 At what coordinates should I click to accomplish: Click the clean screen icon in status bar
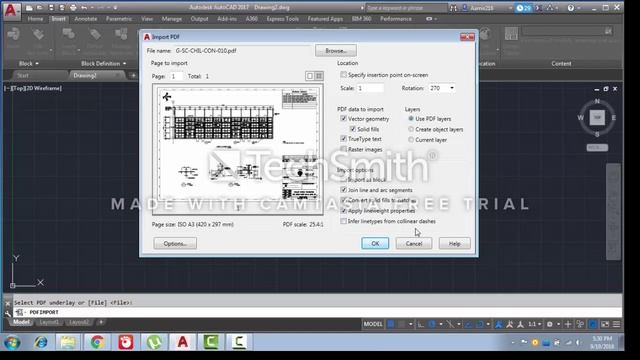click(x=605, y=324)
